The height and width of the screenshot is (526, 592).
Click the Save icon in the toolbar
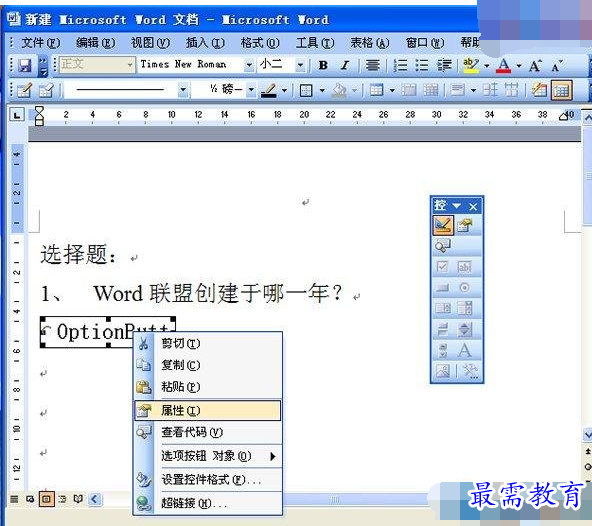point(25,65)
